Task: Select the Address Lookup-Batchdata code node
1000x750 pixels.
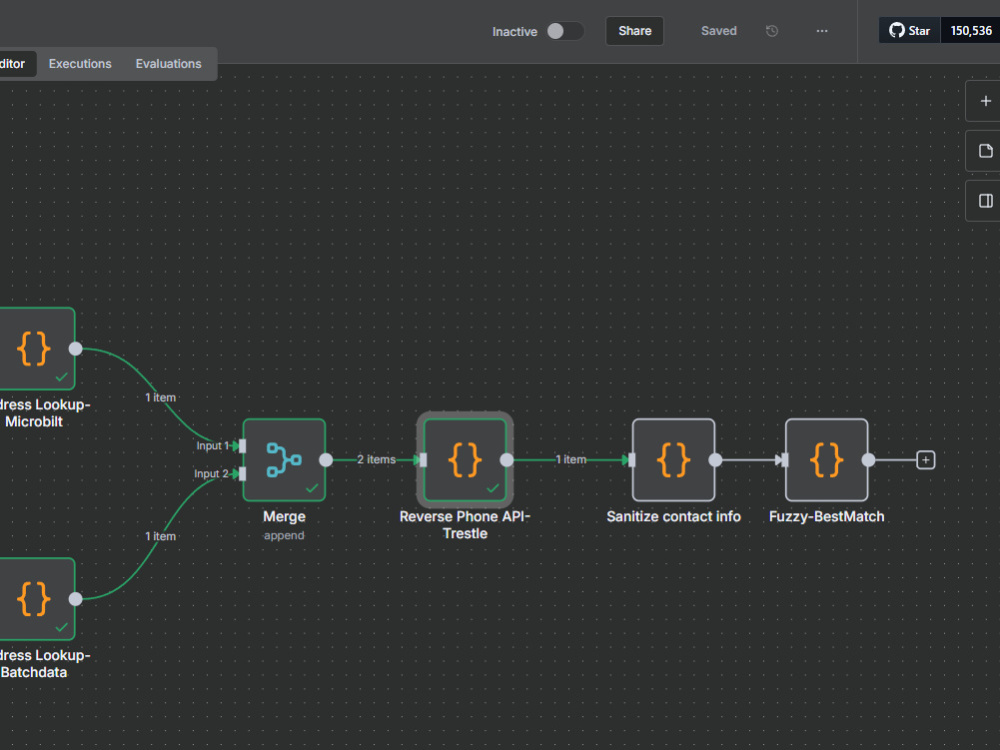Action: pyautogui.click(x=35, y=599)
